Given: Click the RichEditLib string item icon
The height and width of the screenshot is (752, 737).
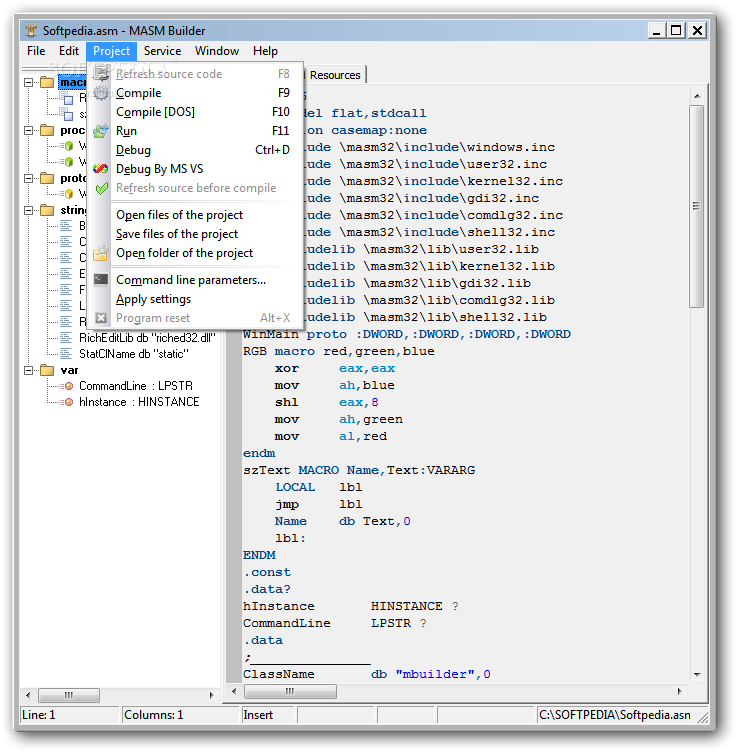Looking at the screenshot, I should click(x=66, y=338).
